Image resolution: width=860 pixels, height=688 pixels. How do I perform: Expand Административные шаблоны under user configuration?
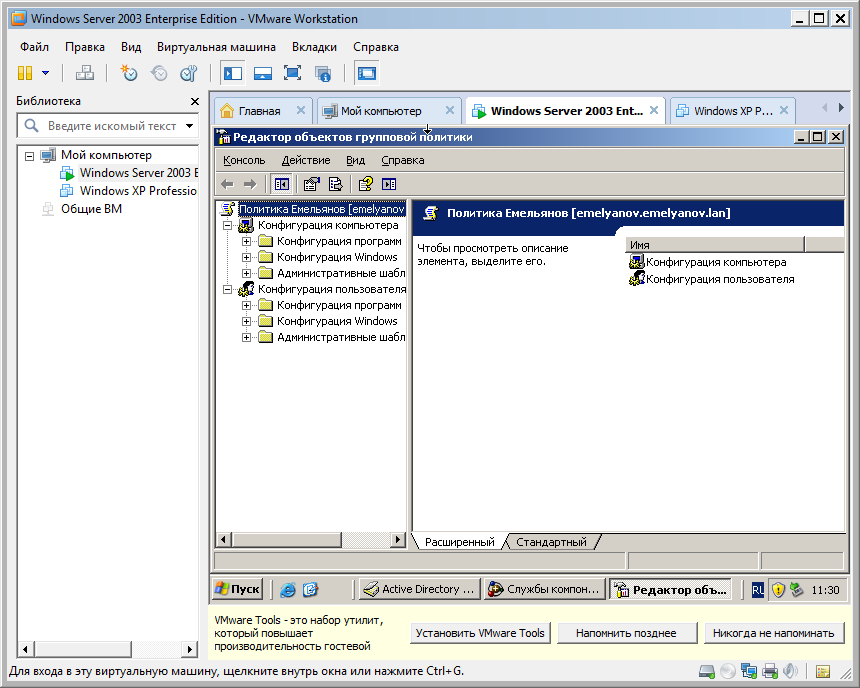(x=246, y=337)
